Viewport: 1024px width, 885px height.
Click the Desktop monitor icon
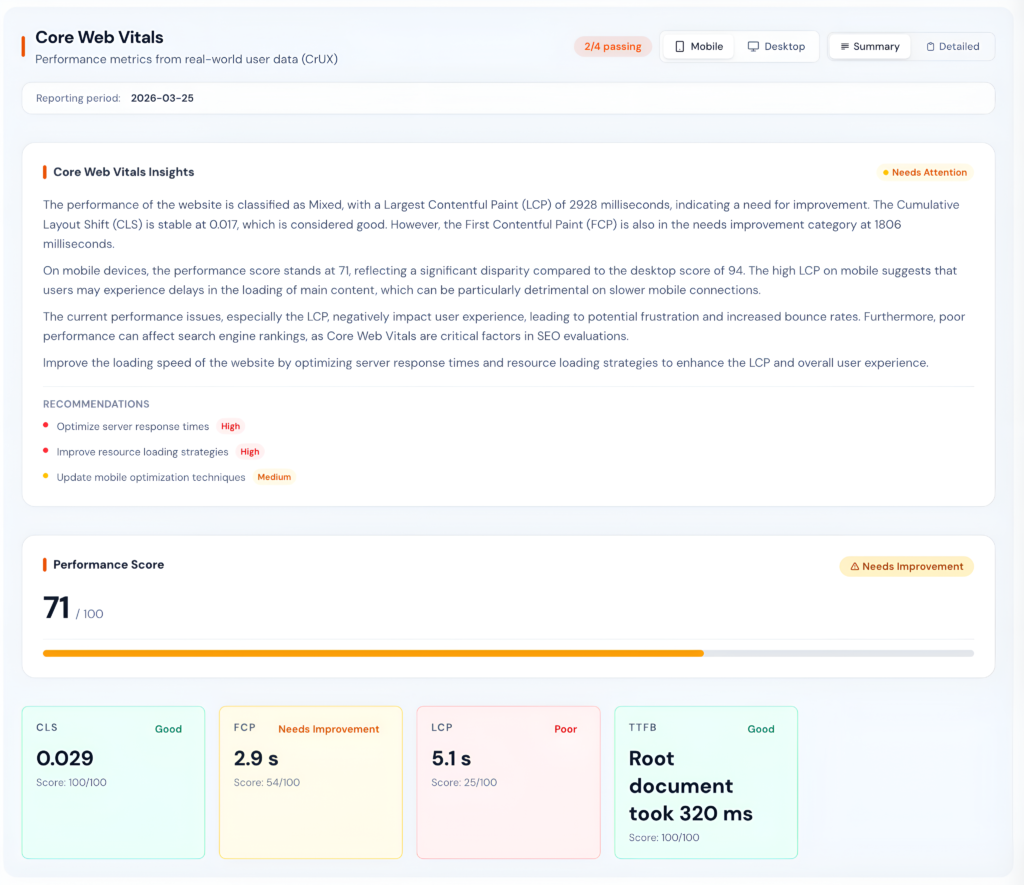click(x=752, y=46)
